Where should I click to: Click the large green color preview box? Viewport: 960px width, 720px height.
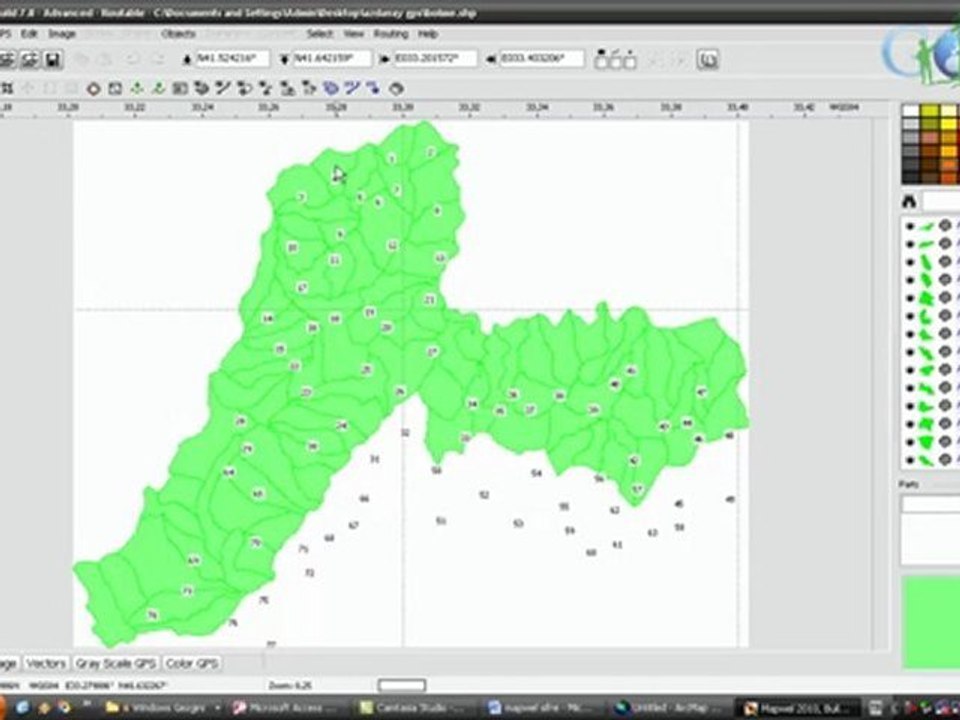[931, 621]
